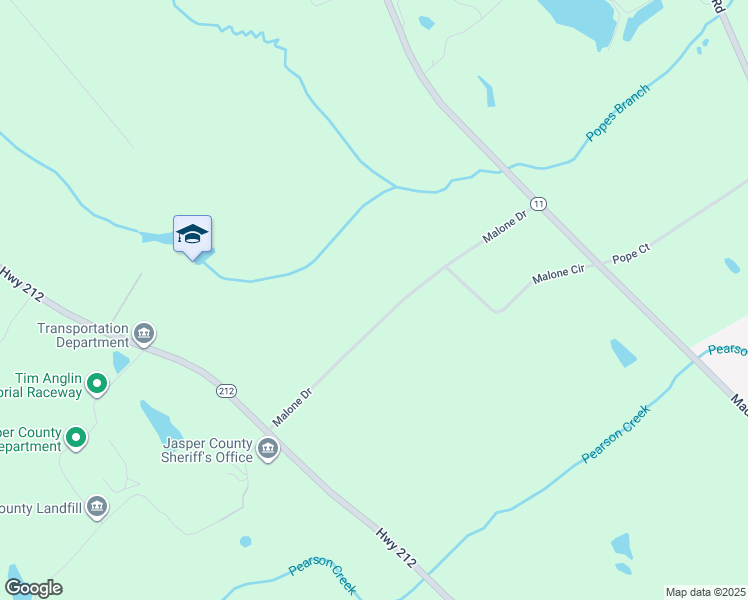Click the Malone Cir street label
This screenshot has height=600, width=748.
coord(558,274)
